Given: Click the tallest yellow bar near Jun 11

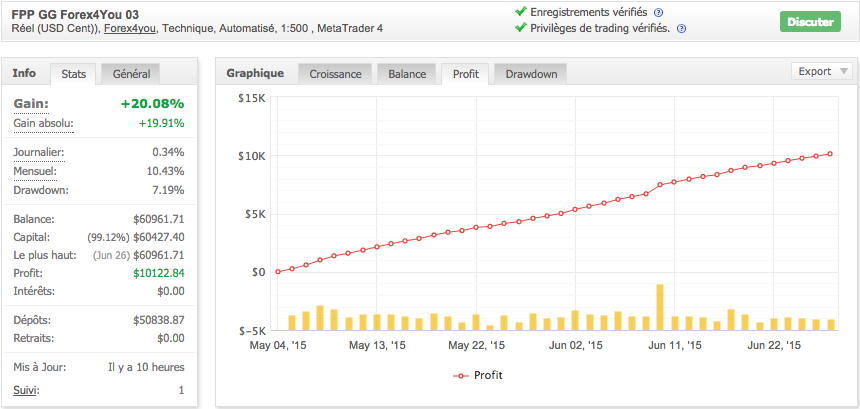Looking at the screenshot, I should 660,307.
